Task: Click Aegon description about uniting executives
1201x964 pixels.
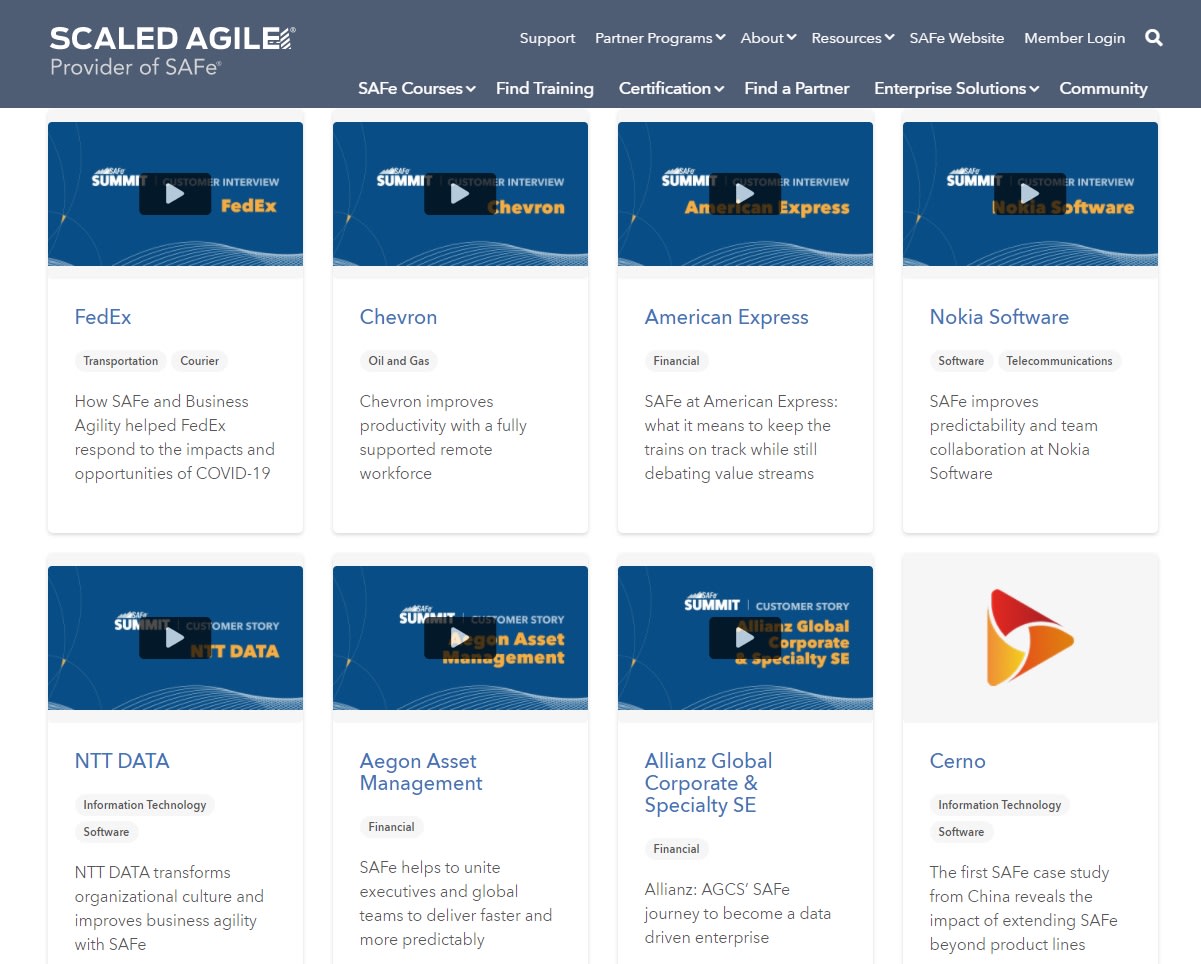Action: tap(456, 903)
